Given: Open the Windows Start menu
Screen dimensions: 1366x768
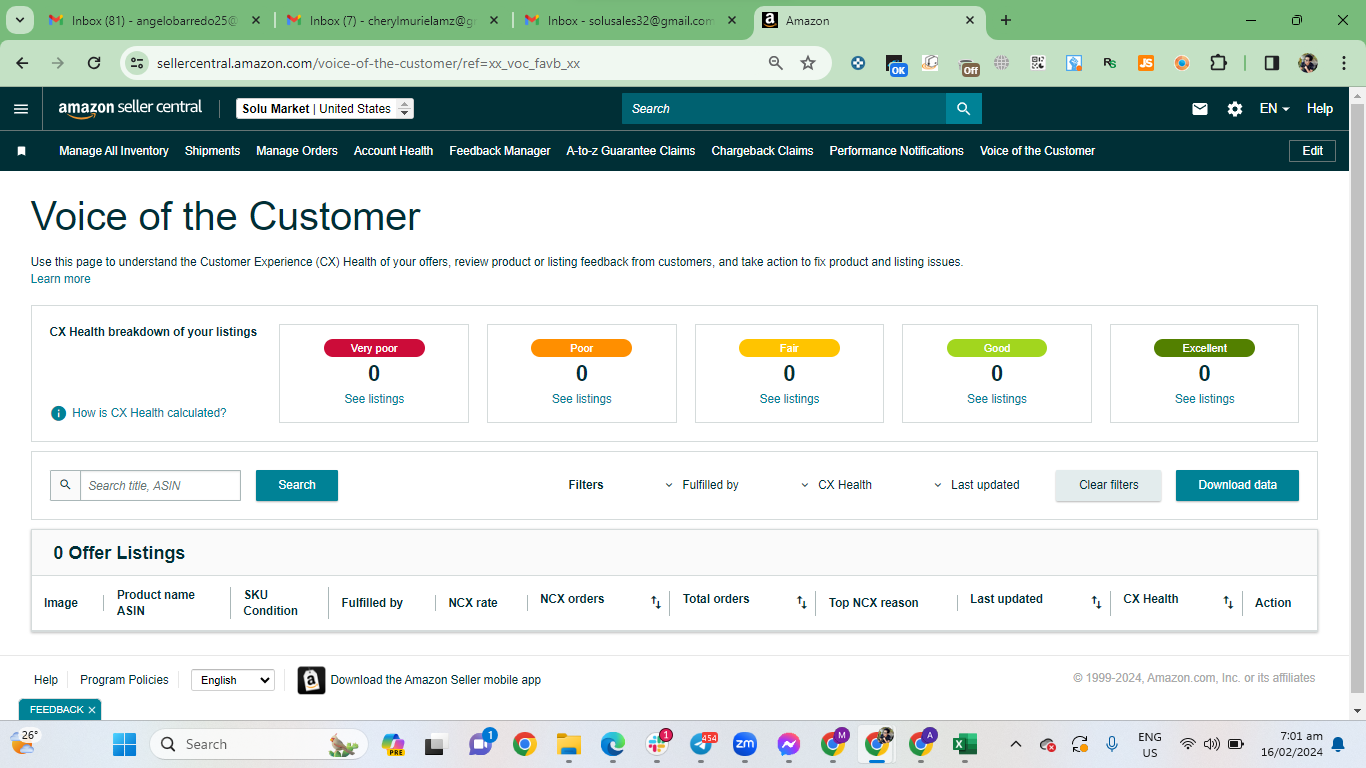Looking at the screenshot, I should click(x=125, y=744).
